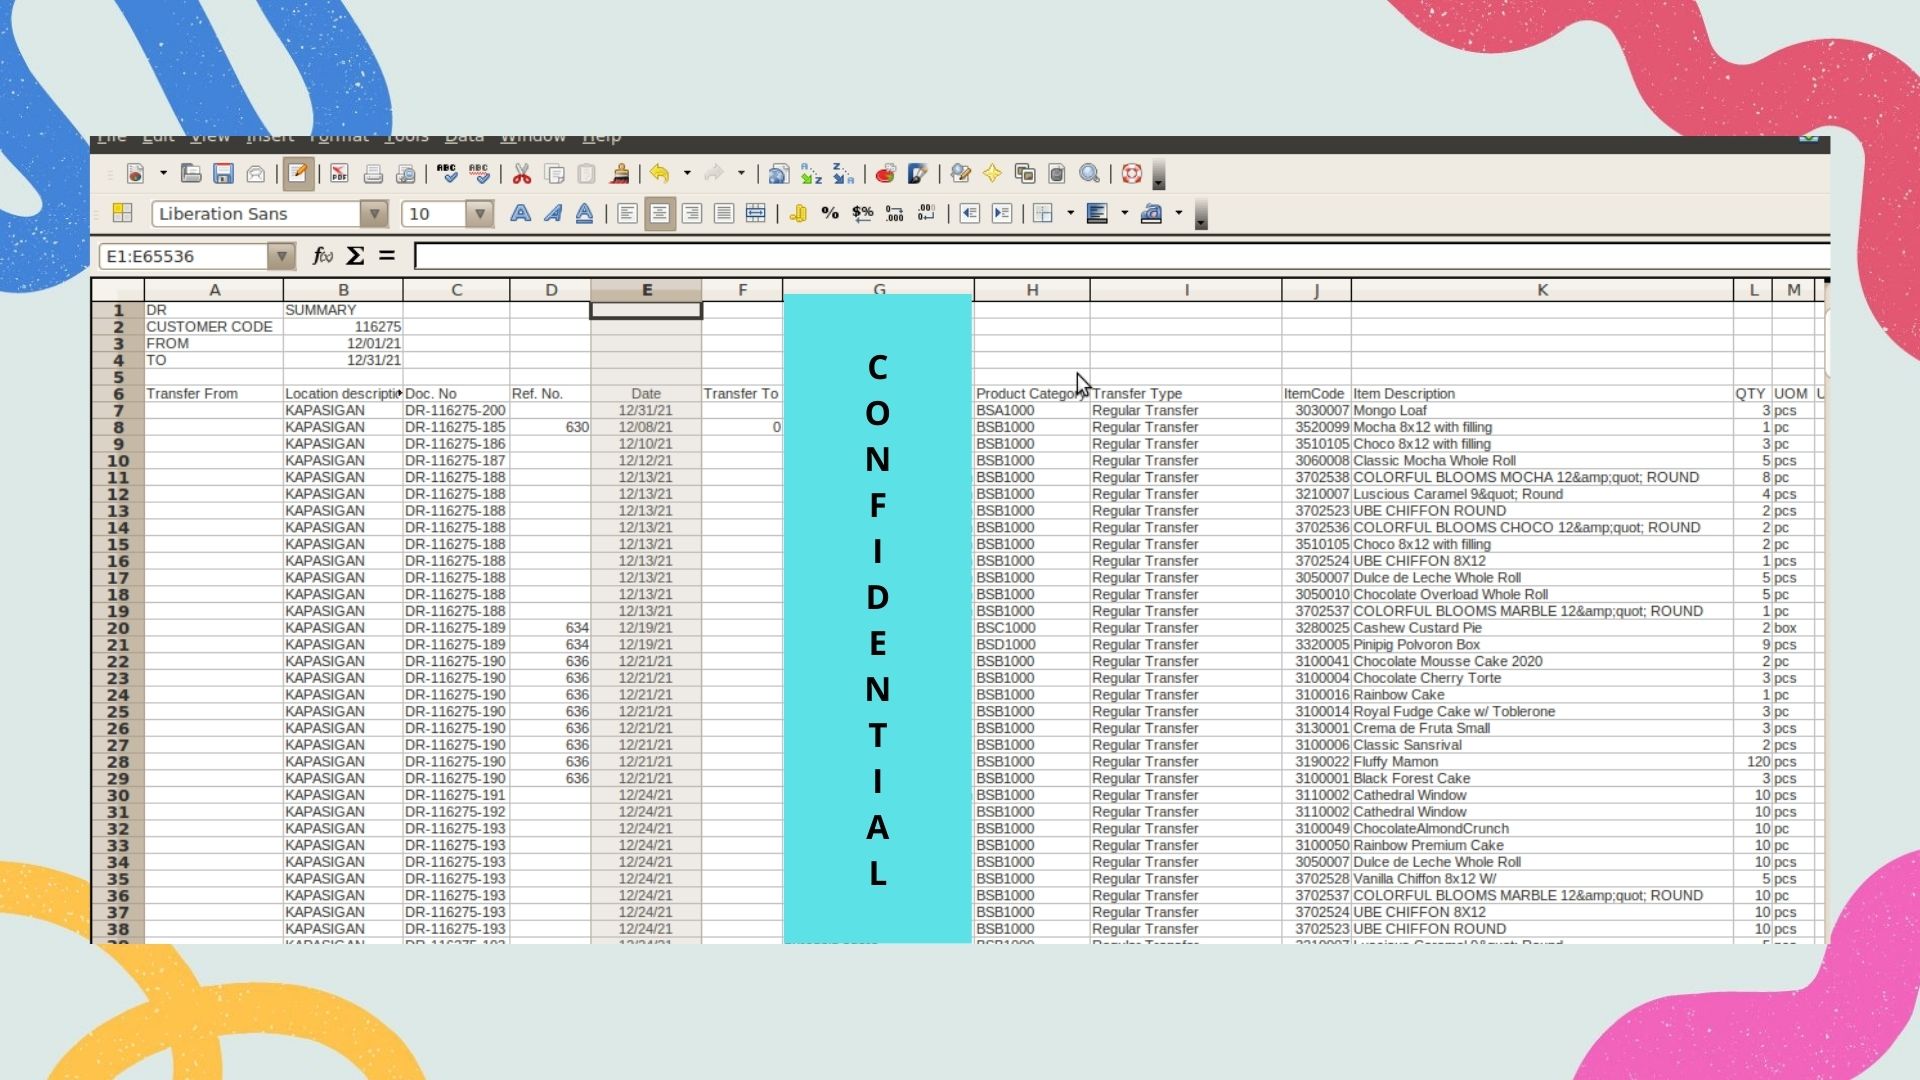The image size is (1920, 1080).
Task: Open the Insert Chart tool
Action: [885, 174]
